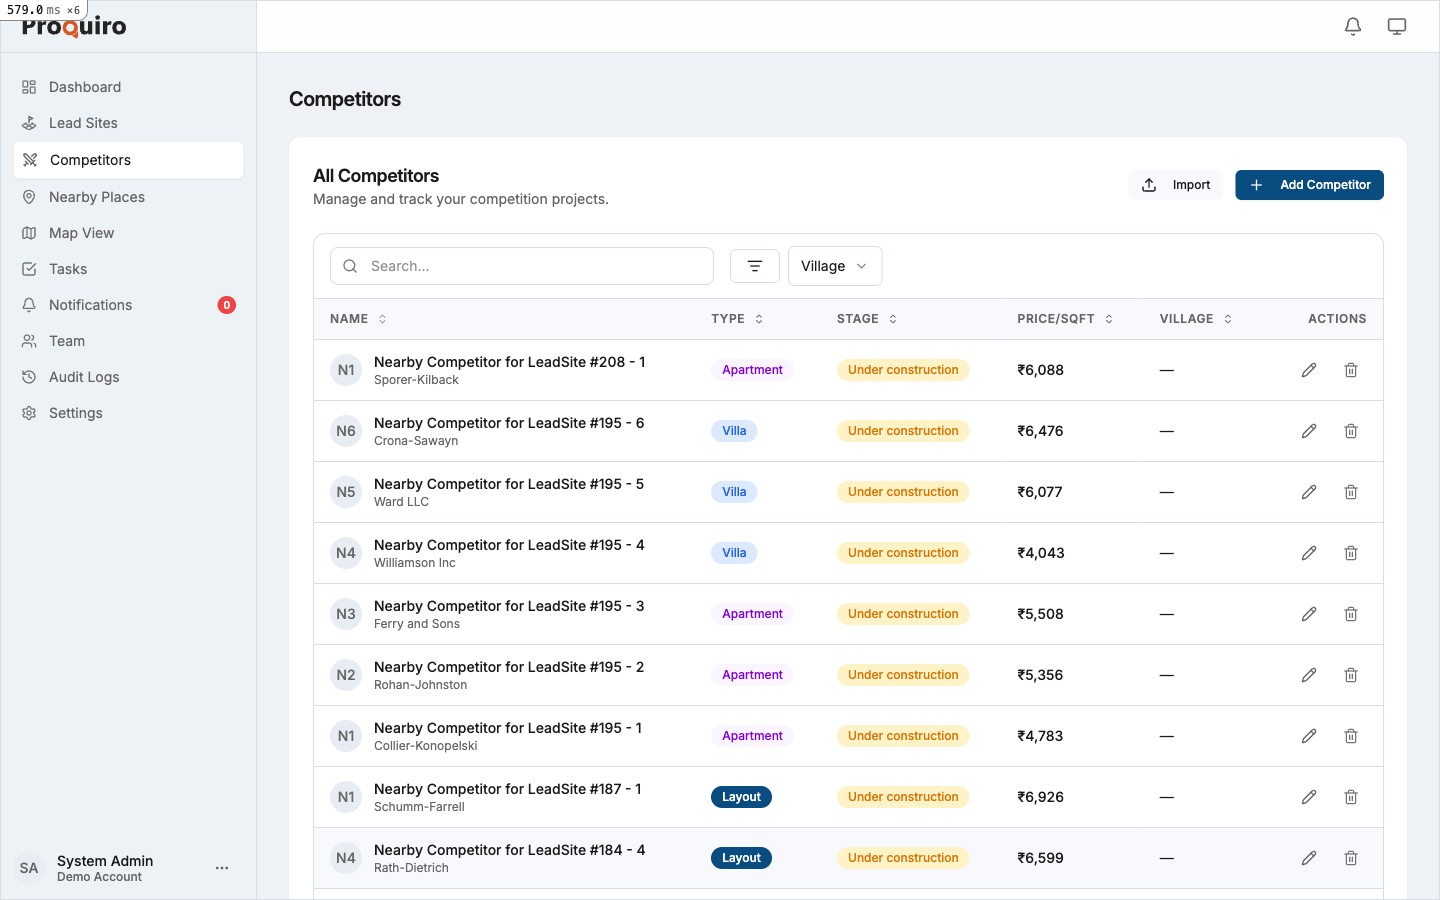
Task: Open System Admin account options ellipsis
Action: pos(222,868)
